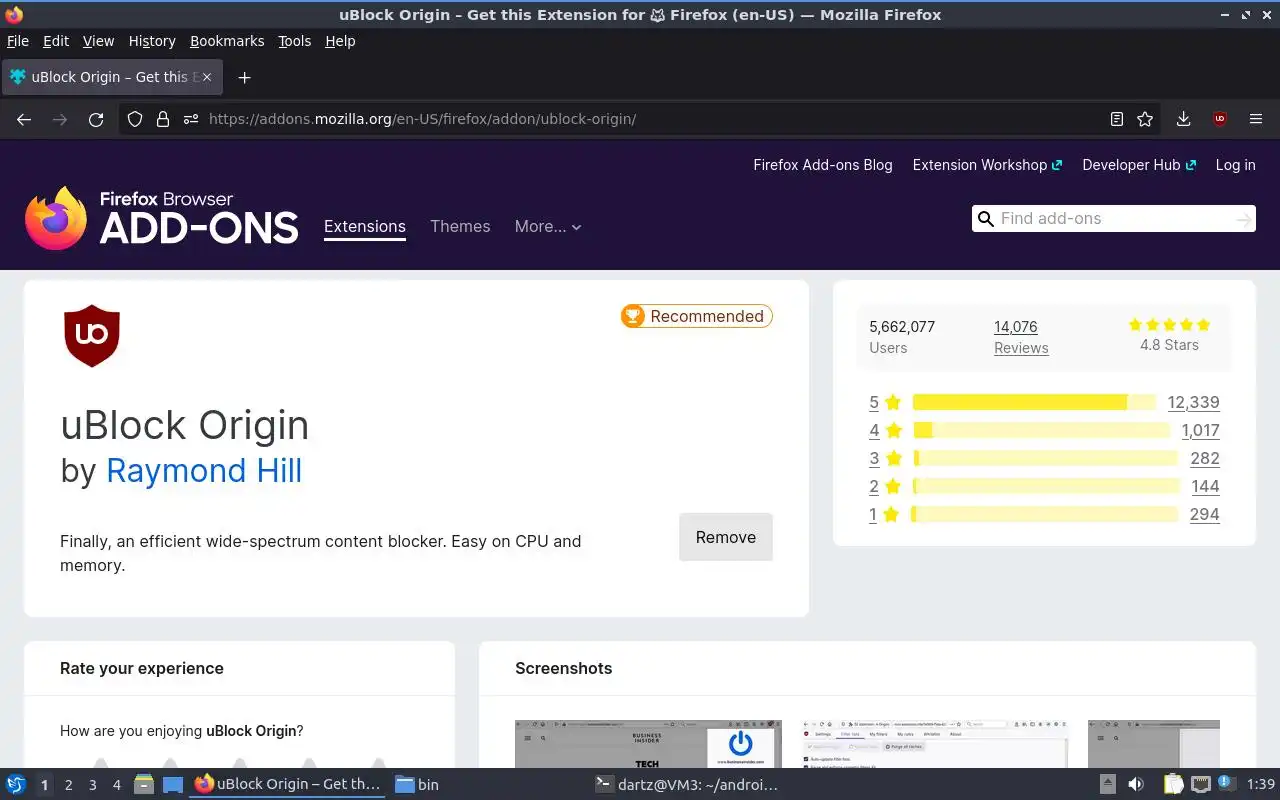Go back using the browser back arrow
The height and width of the screenshot is (800, 1280).
tap(24, 119)
